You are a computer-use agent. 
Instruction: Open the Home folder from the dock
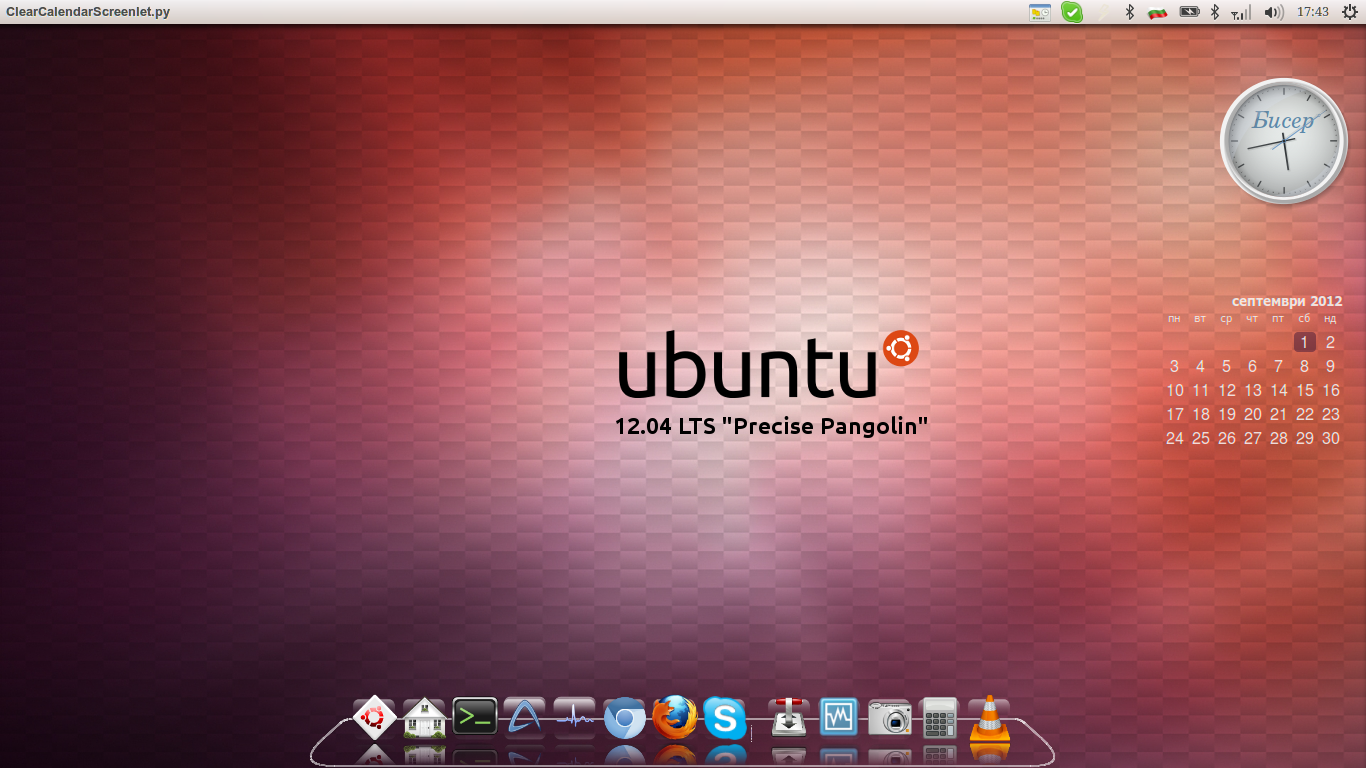[x=424, y=718]
